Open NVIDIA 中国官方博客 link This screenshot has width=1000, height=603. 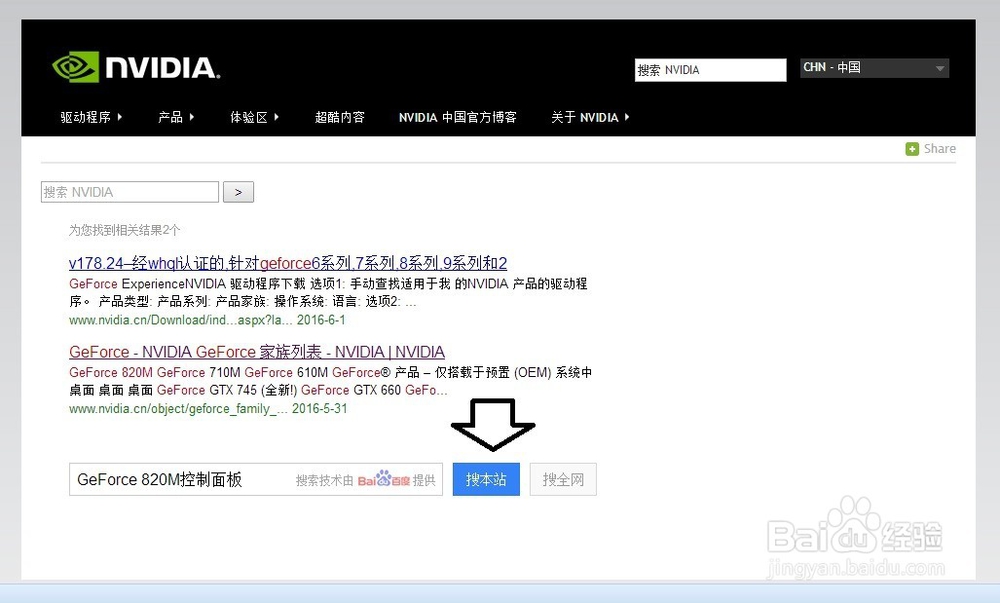458,117
